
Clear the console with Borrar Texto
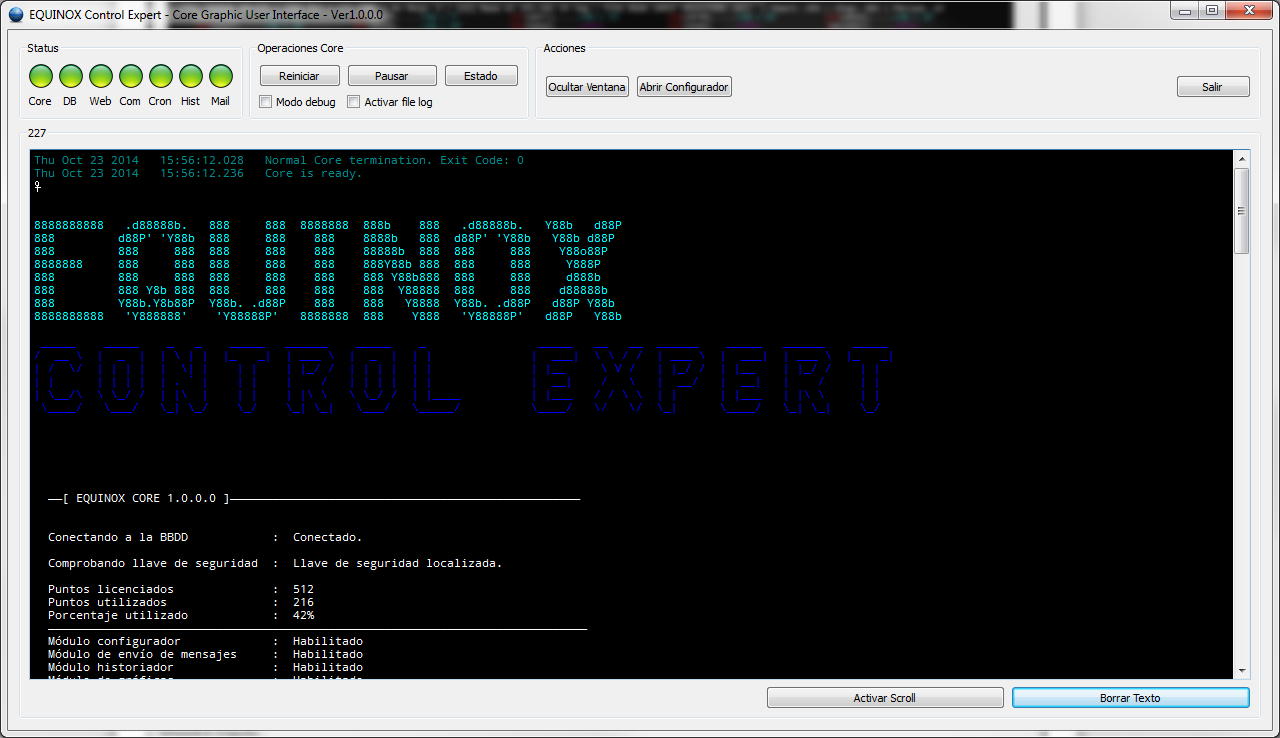coord(1131,698)
